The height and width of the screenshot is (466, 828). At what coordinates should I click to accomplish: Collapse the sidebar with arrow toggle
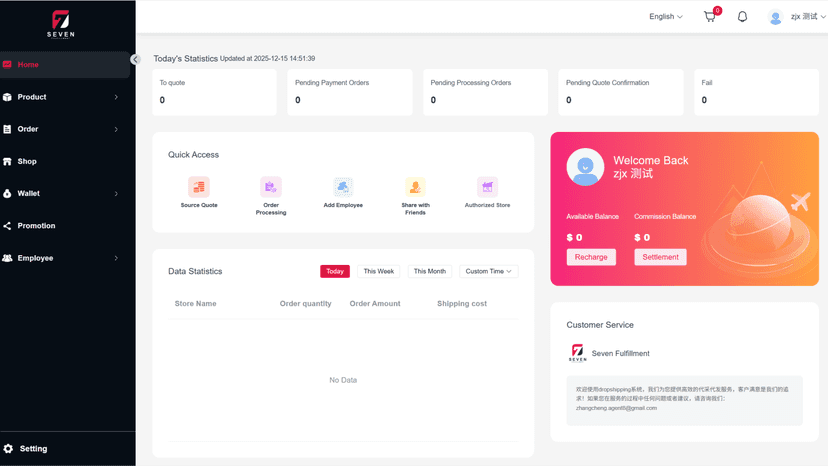click(x=135, y=60)
